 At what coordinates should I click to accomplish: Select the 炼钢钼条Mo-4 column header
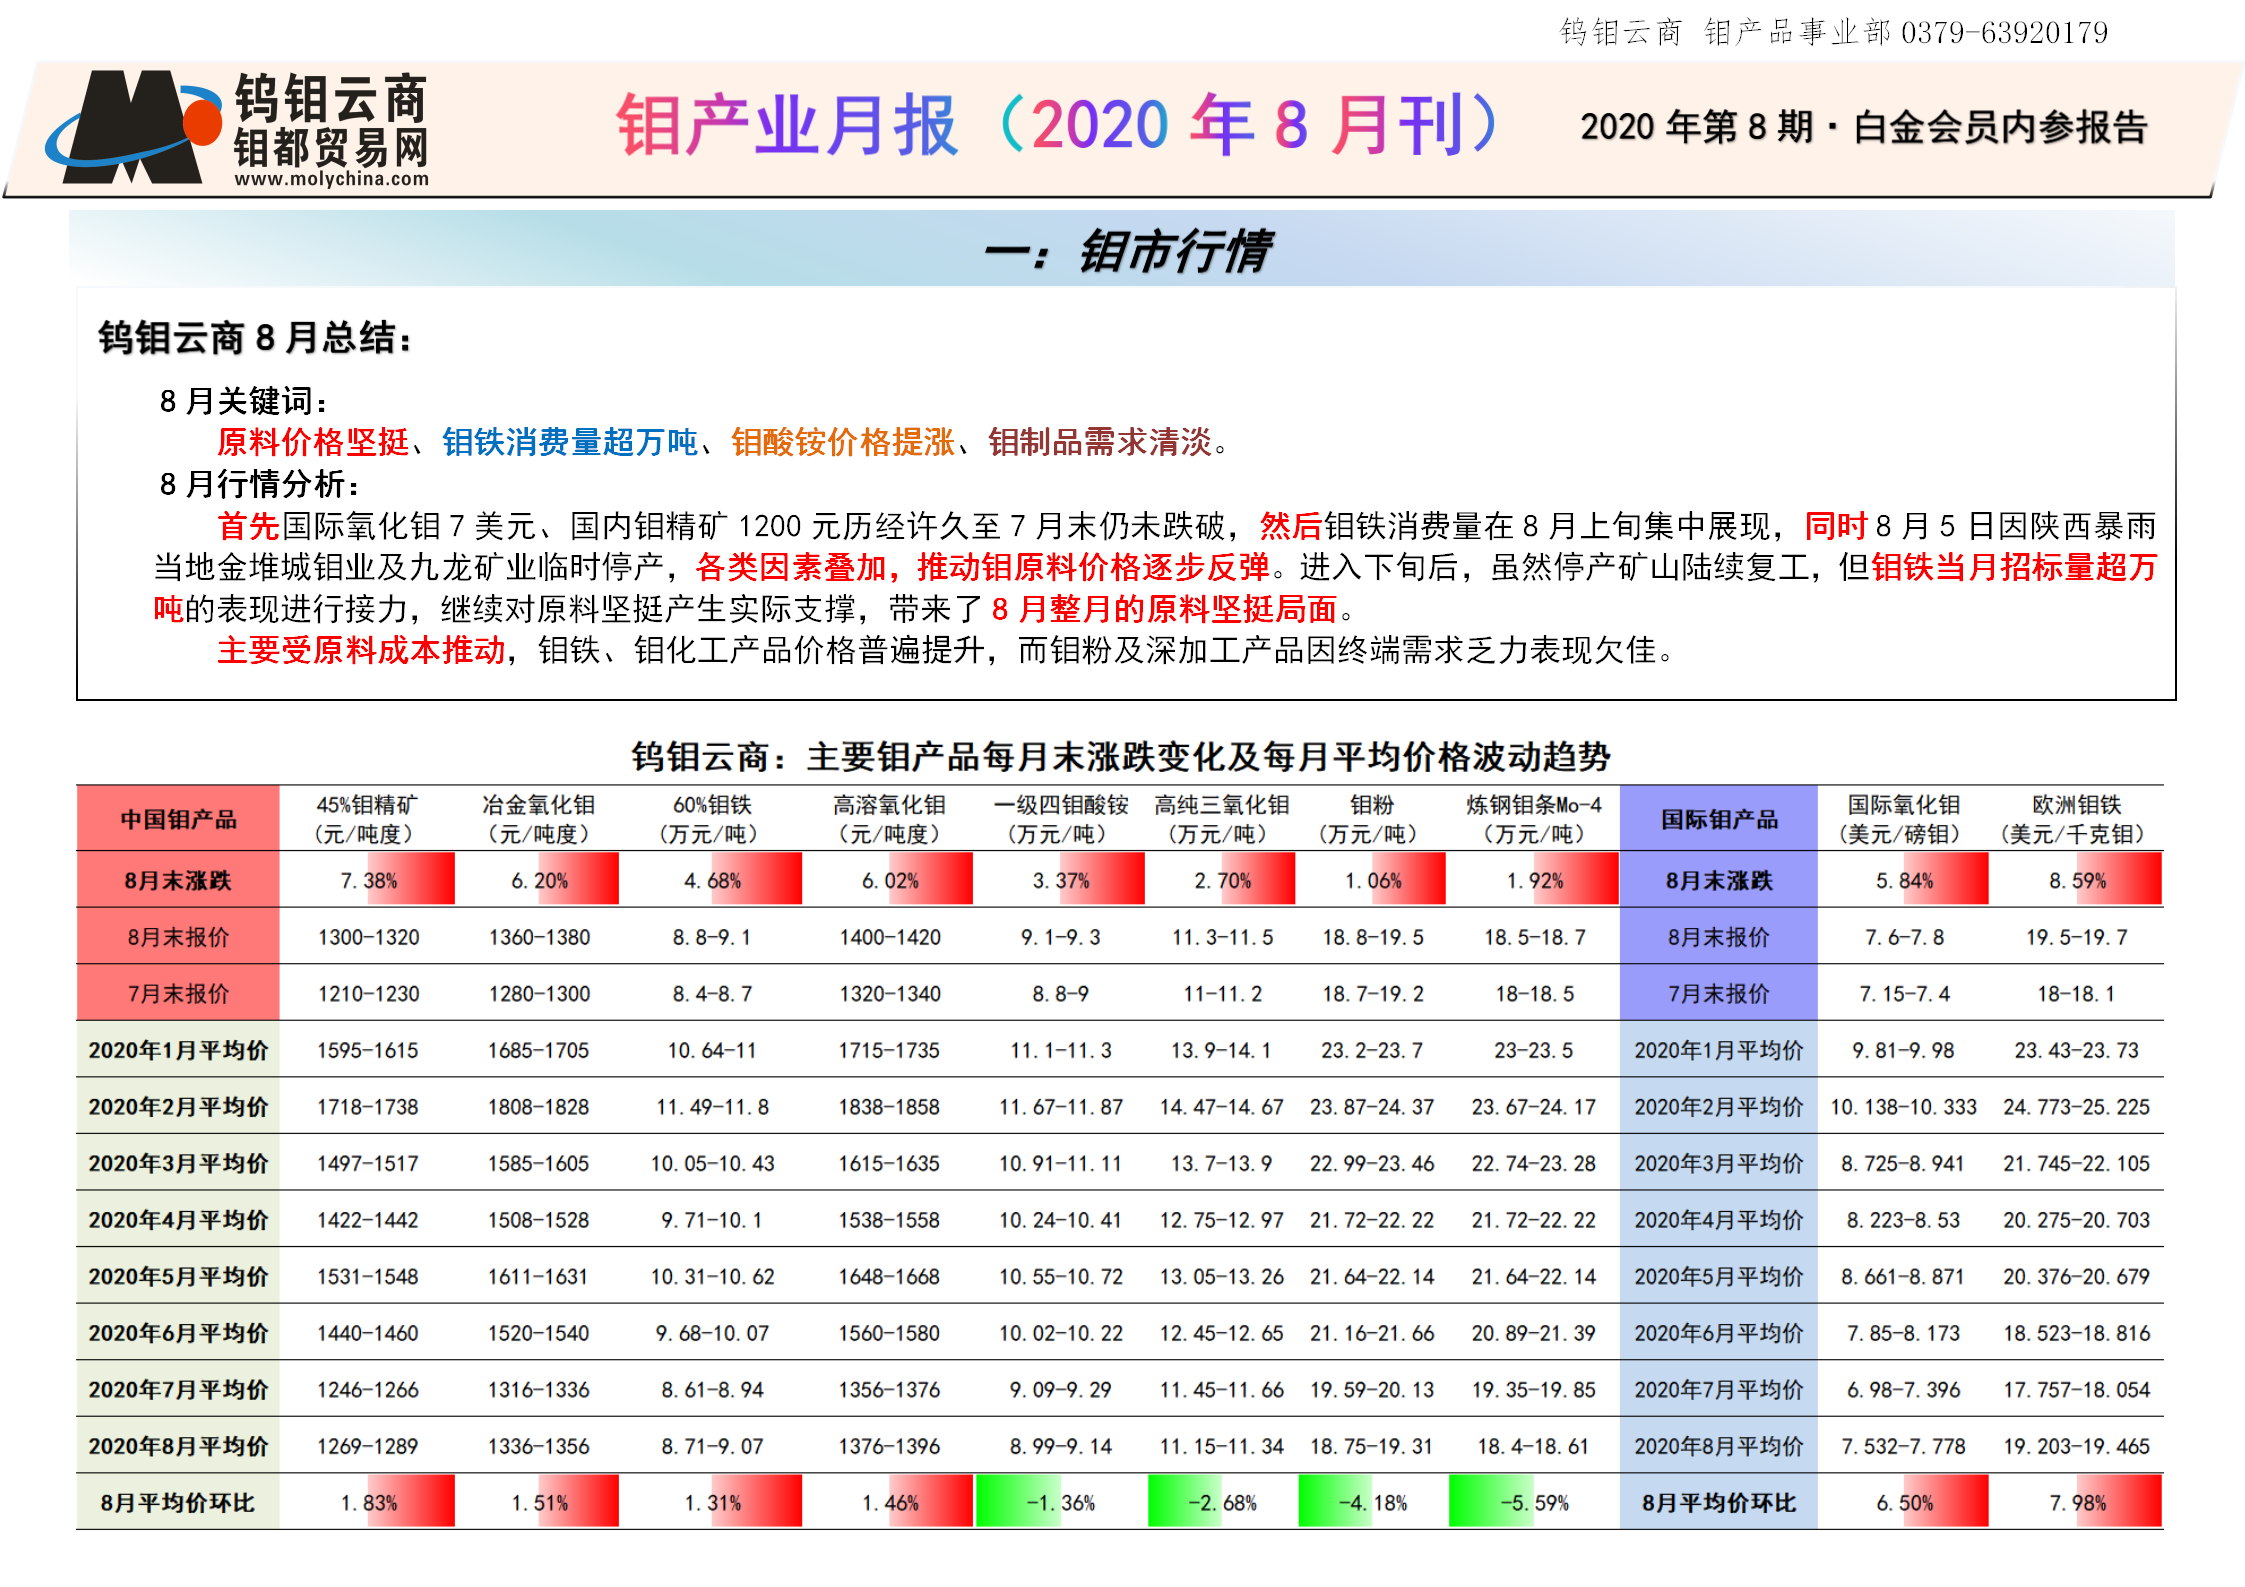click(x=1534, y=819)
